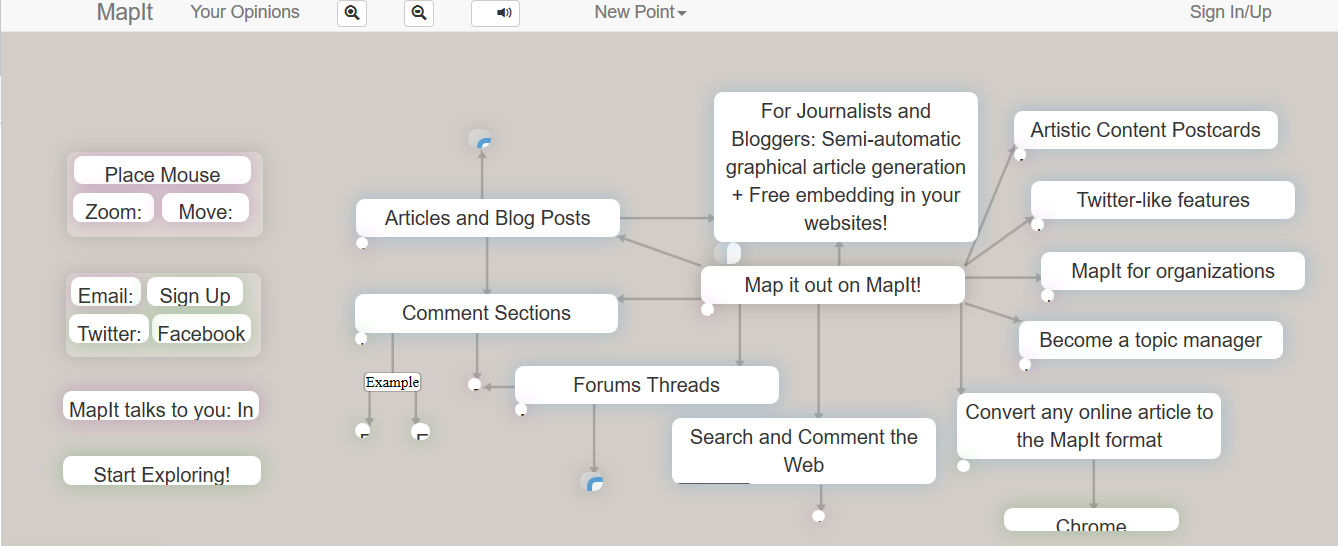Click the right child circle under Example
Screen dimensions: 1338x546
[420, 432]
